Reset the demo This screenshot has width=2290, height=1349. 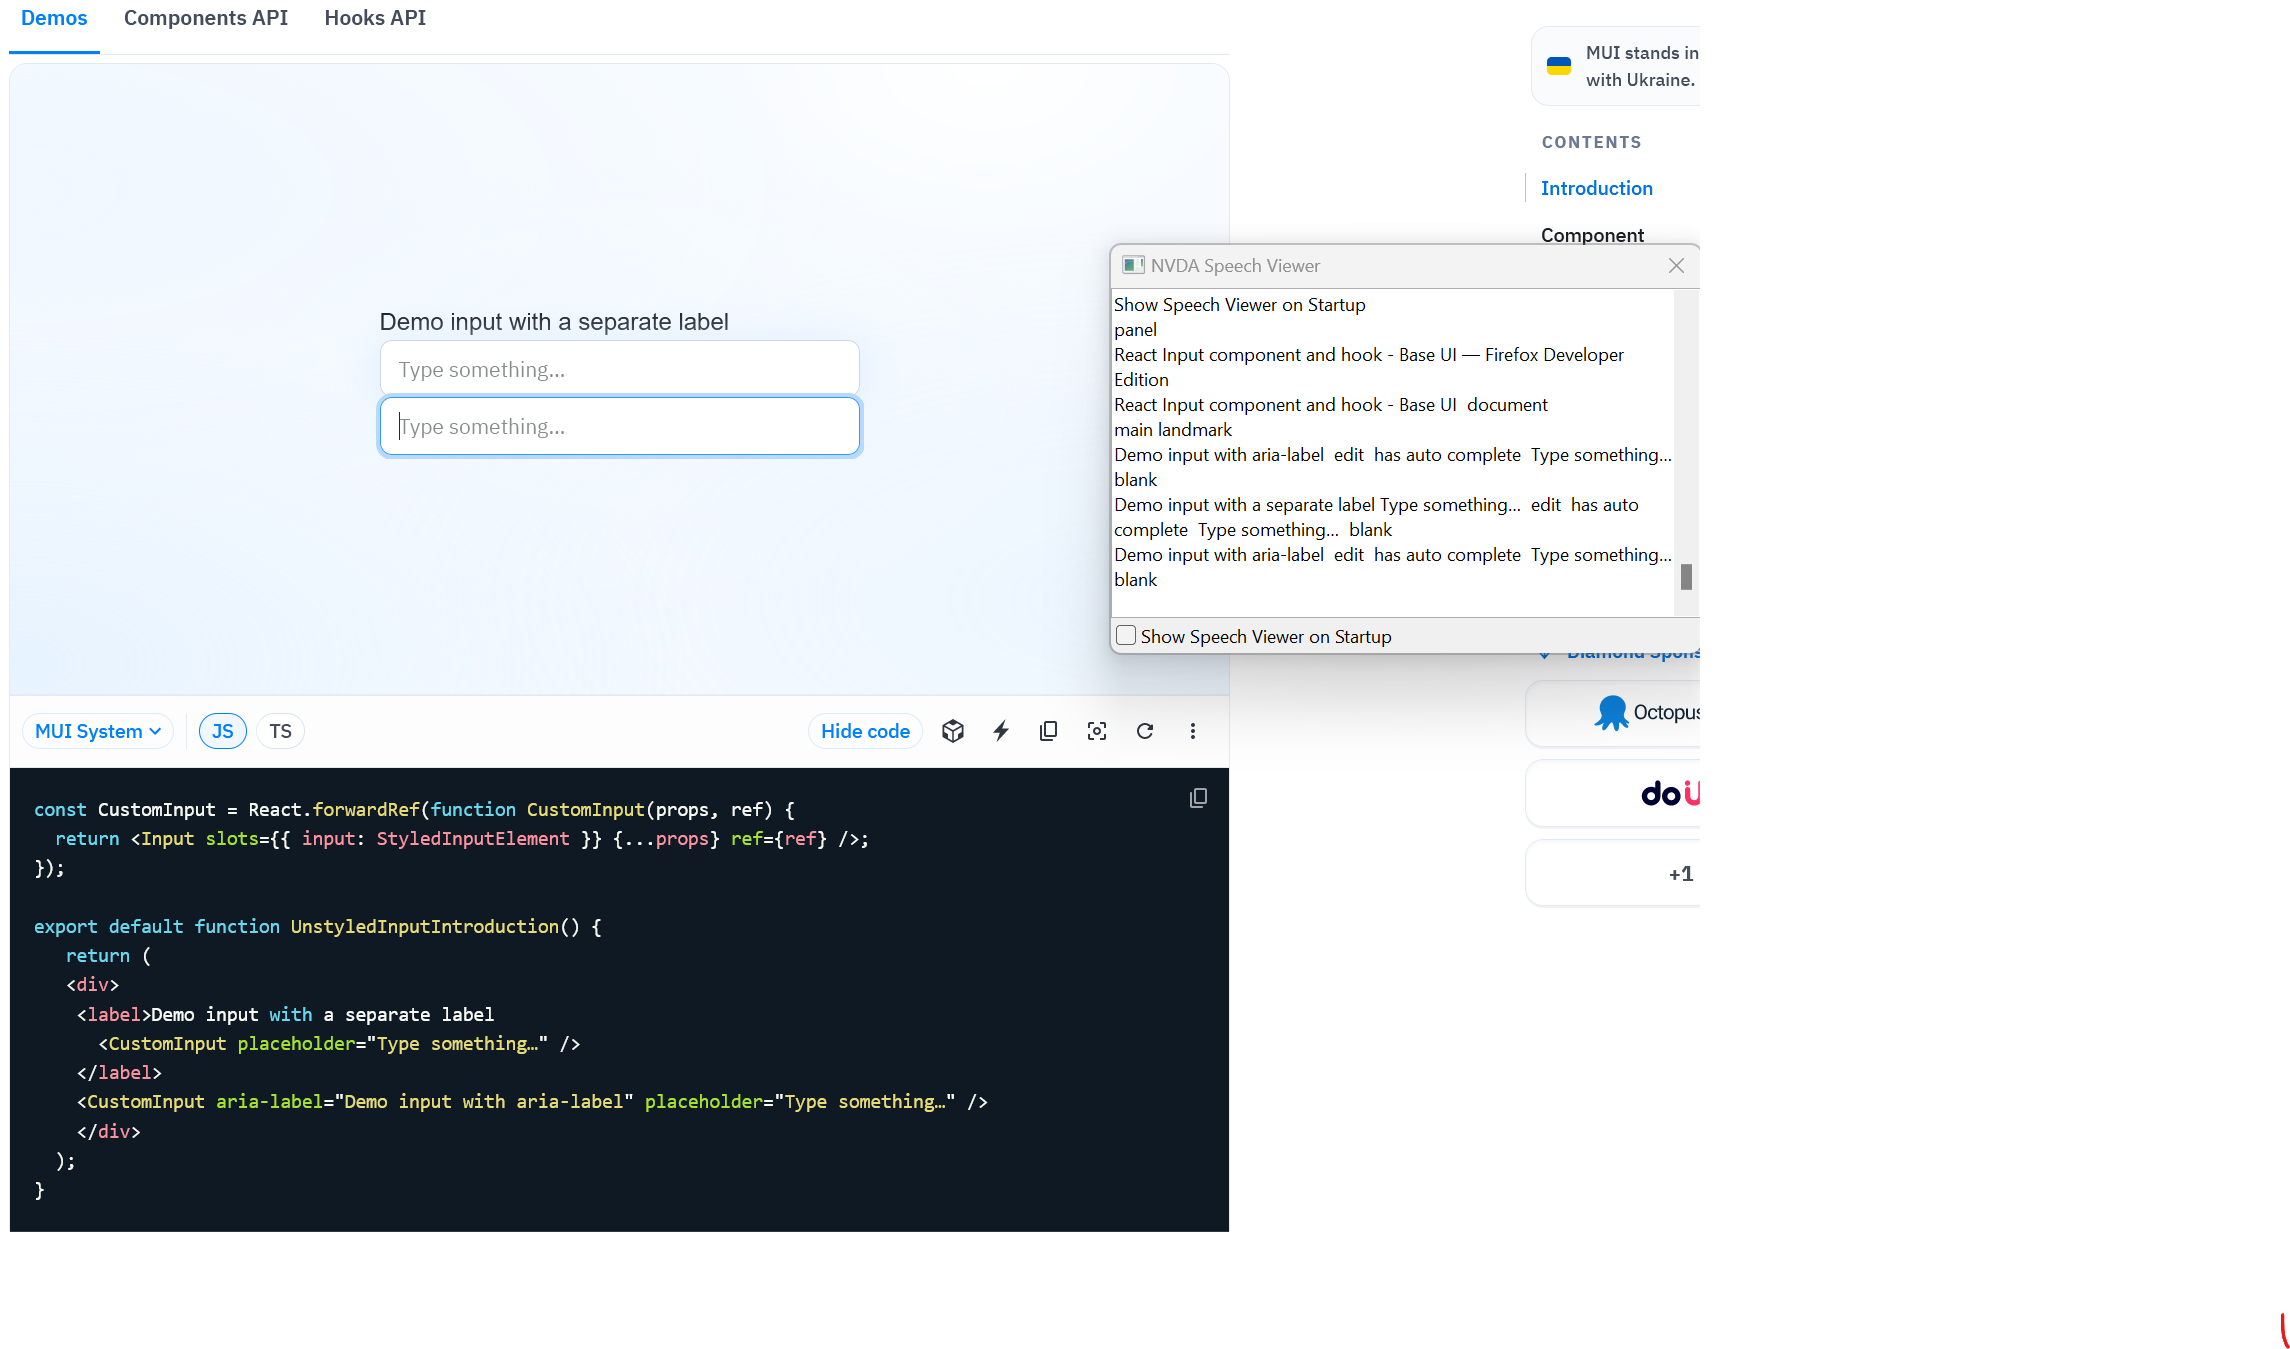point(1145,731)
